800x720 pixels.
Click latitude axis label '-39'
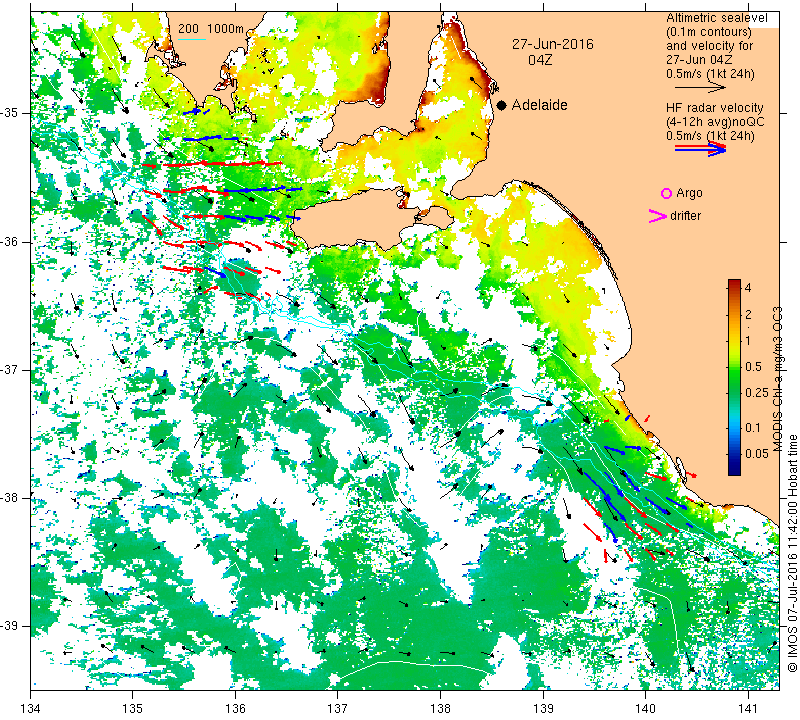click(x=10, y=626)
